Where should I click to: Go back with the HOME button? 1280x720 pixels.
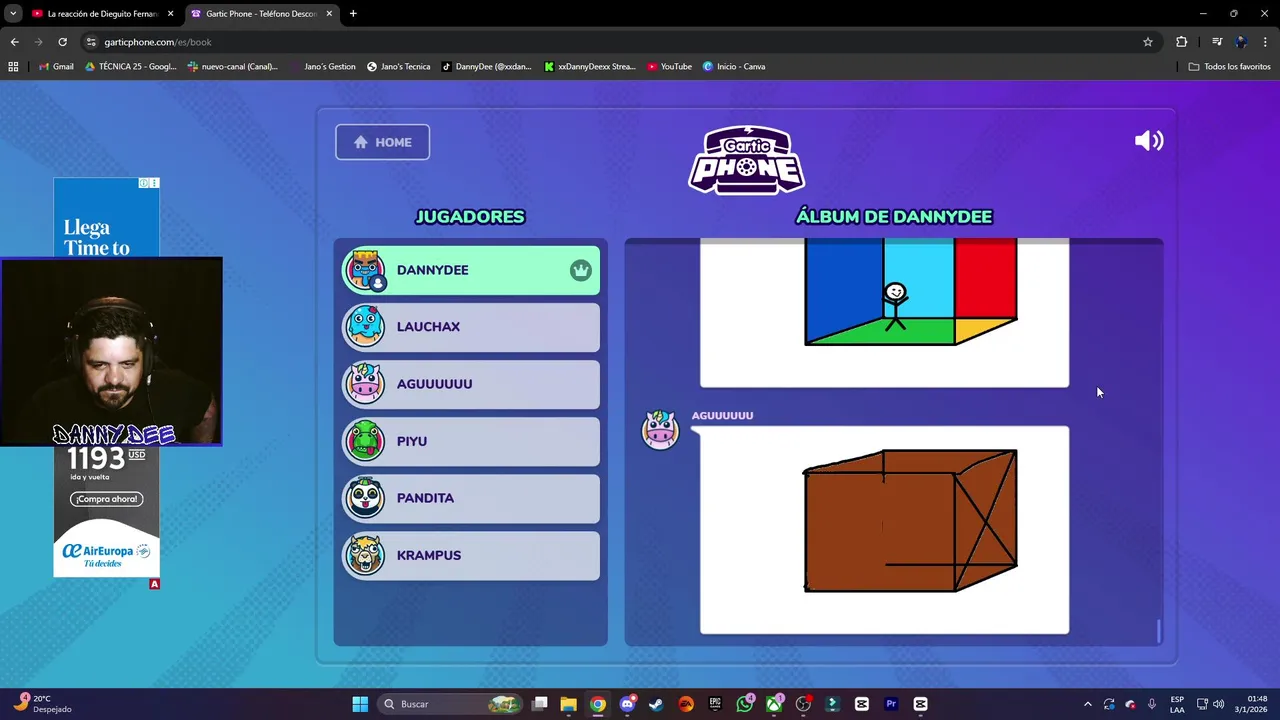(x=382, y=142)
